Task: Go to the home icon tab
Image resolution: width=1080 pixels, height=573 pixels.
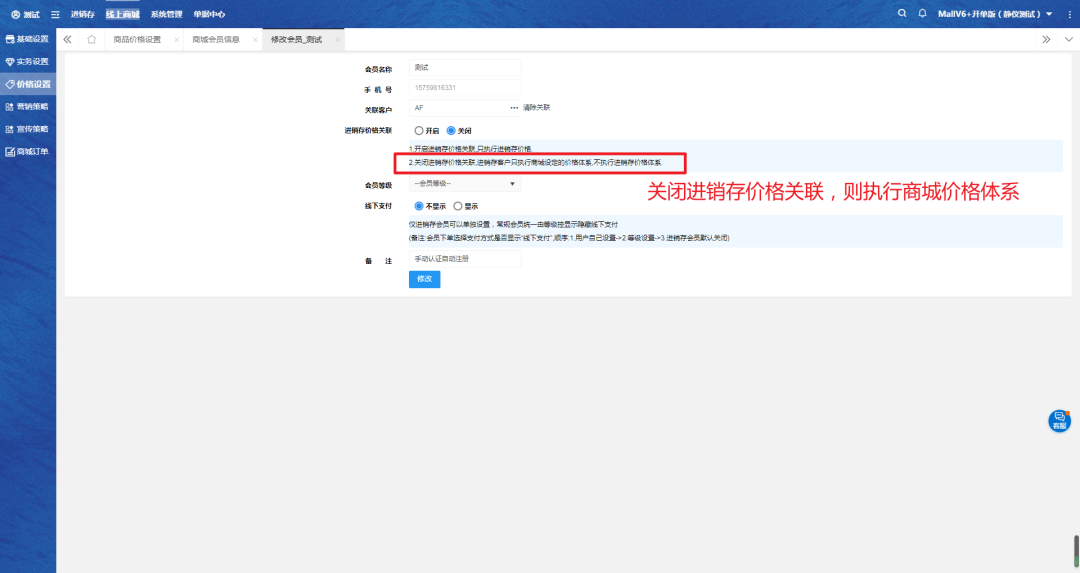Action: tap(92, 39)
